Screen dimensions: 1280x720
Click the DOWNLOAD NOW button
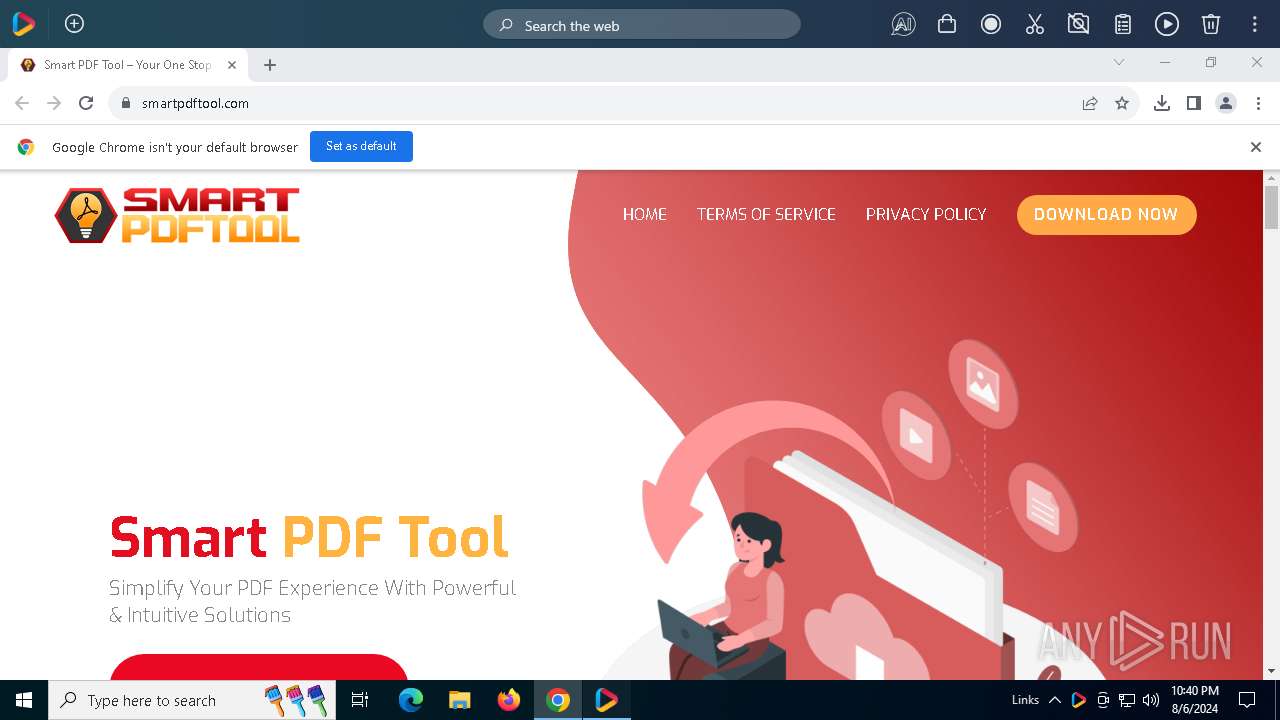click(1106, 214)
